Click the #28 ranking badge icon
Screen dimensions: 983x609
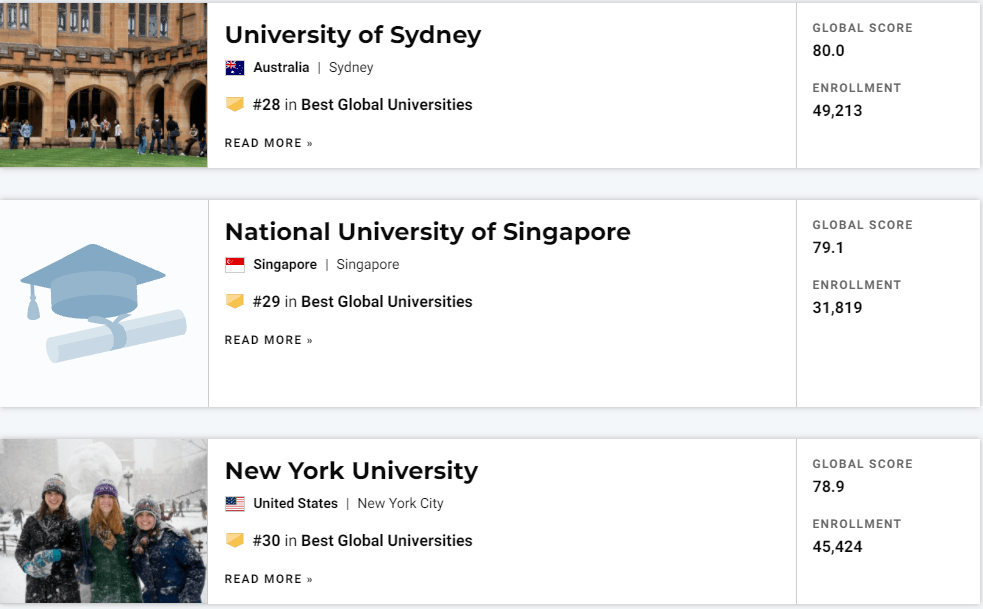234,104
